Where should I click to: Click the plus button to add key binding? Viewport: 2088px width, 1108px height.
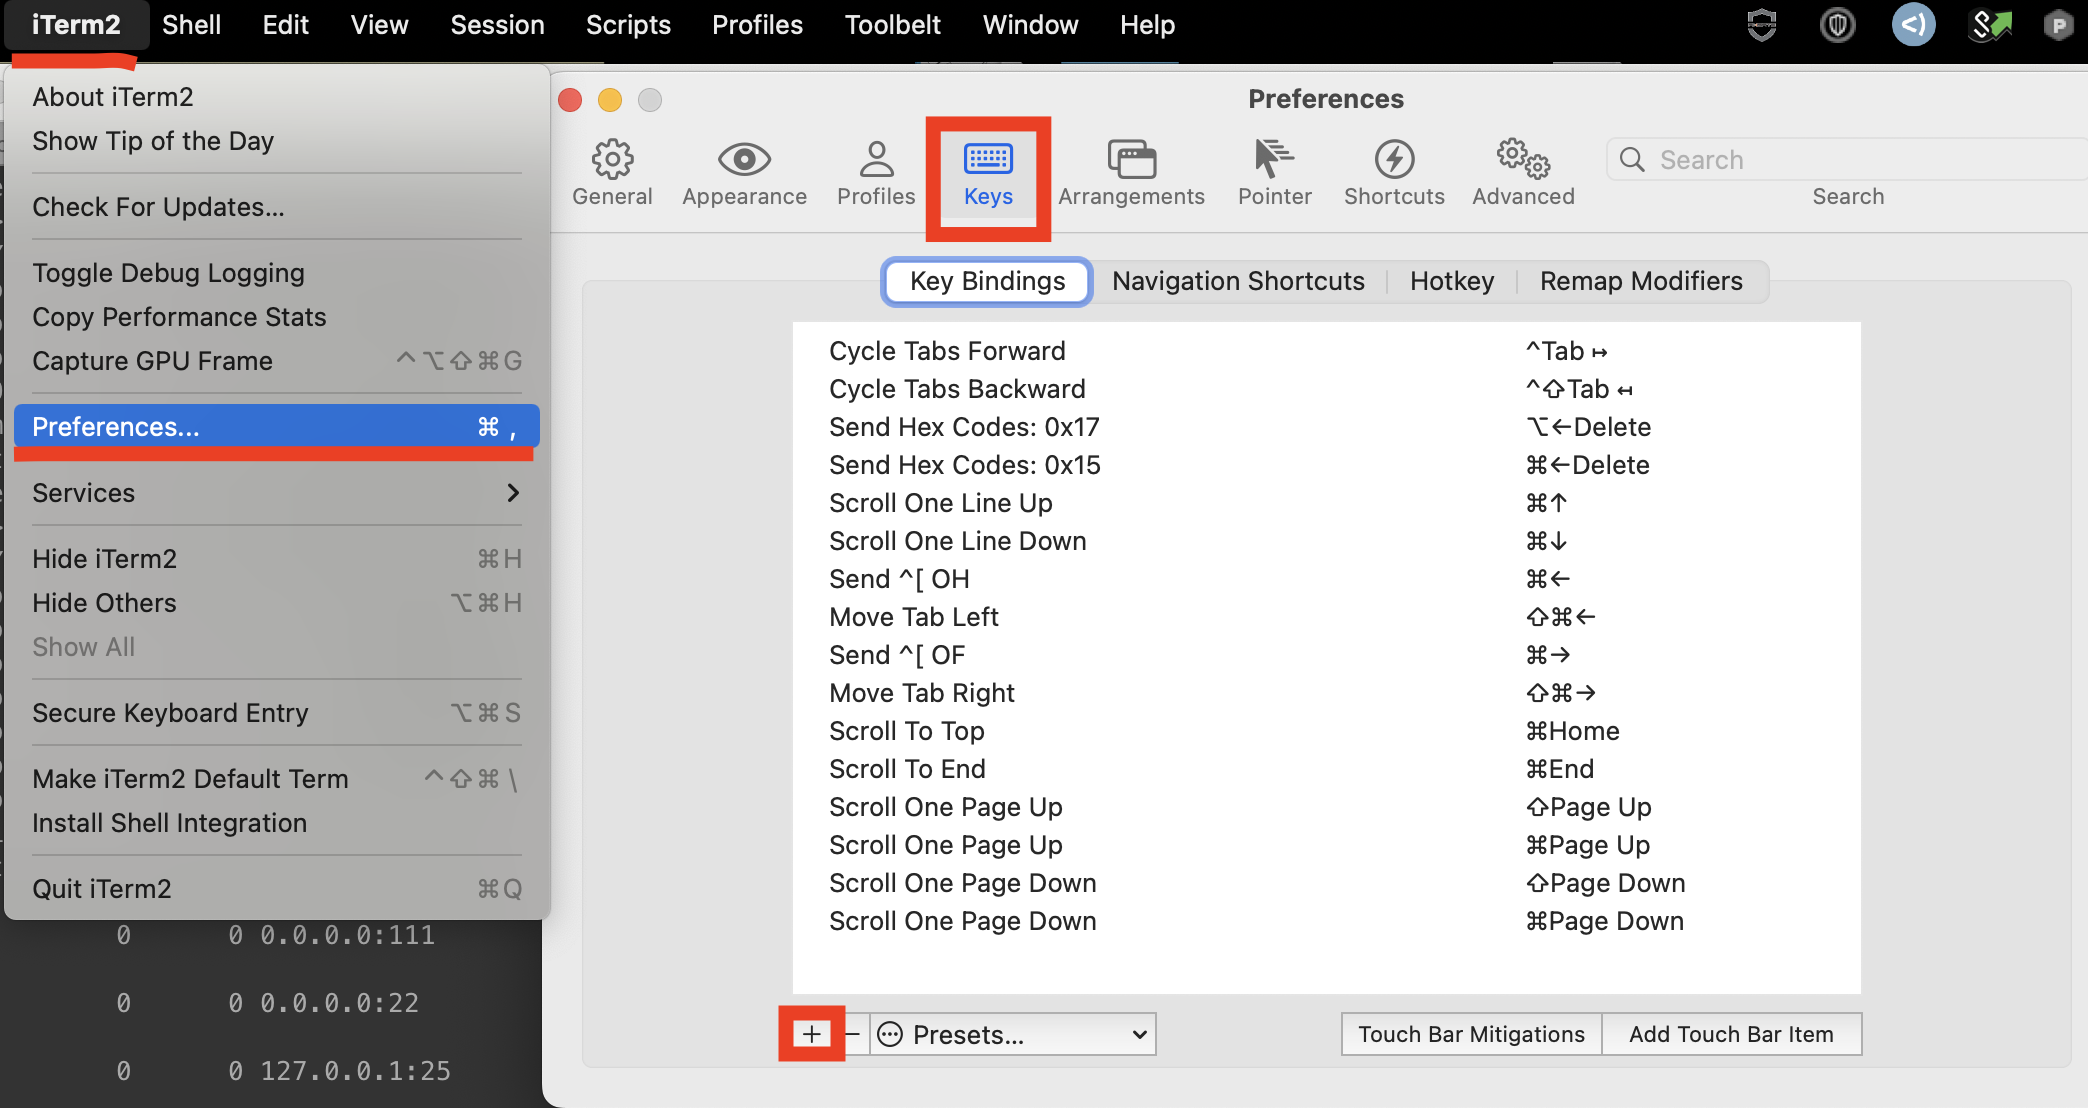(x=812, y=1034)
